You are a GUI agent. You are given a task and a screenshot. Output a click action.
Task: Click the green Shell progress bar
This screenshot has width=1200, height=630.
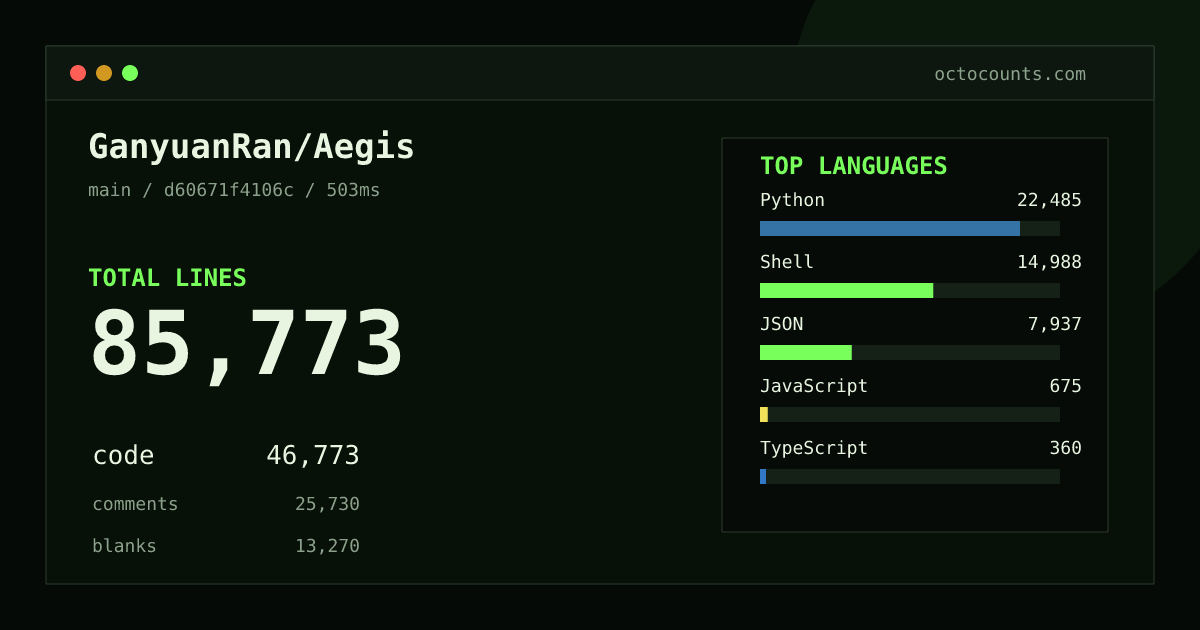(846, 290)
